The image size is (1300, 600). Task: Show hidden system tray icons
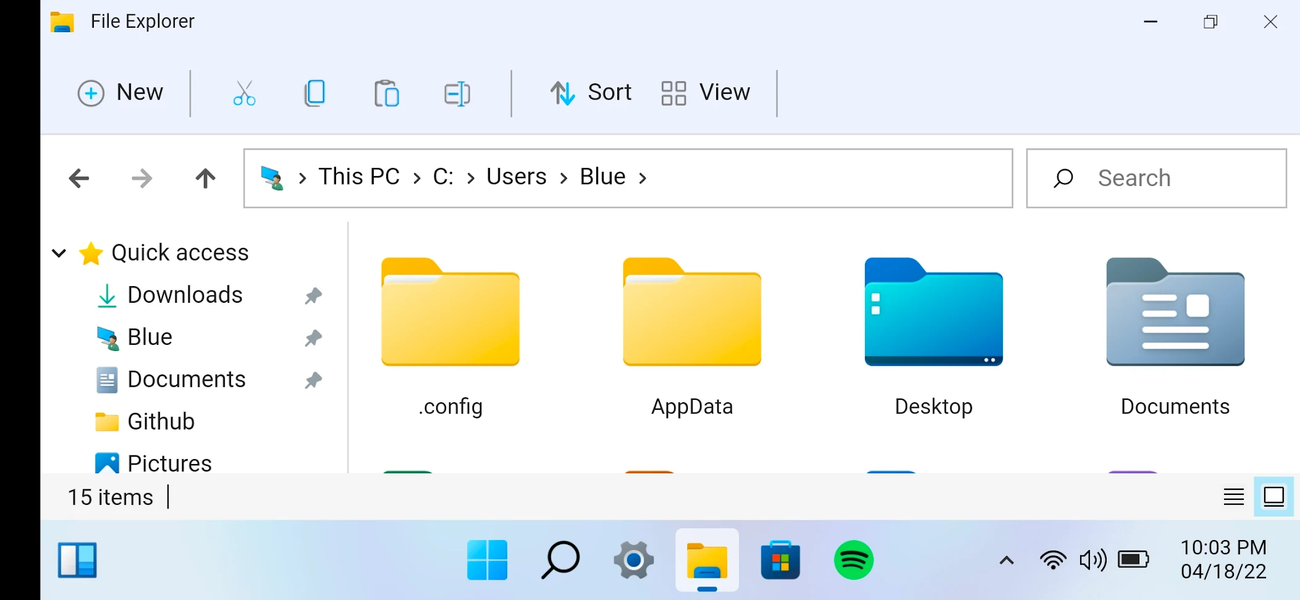pos(1007,560)
